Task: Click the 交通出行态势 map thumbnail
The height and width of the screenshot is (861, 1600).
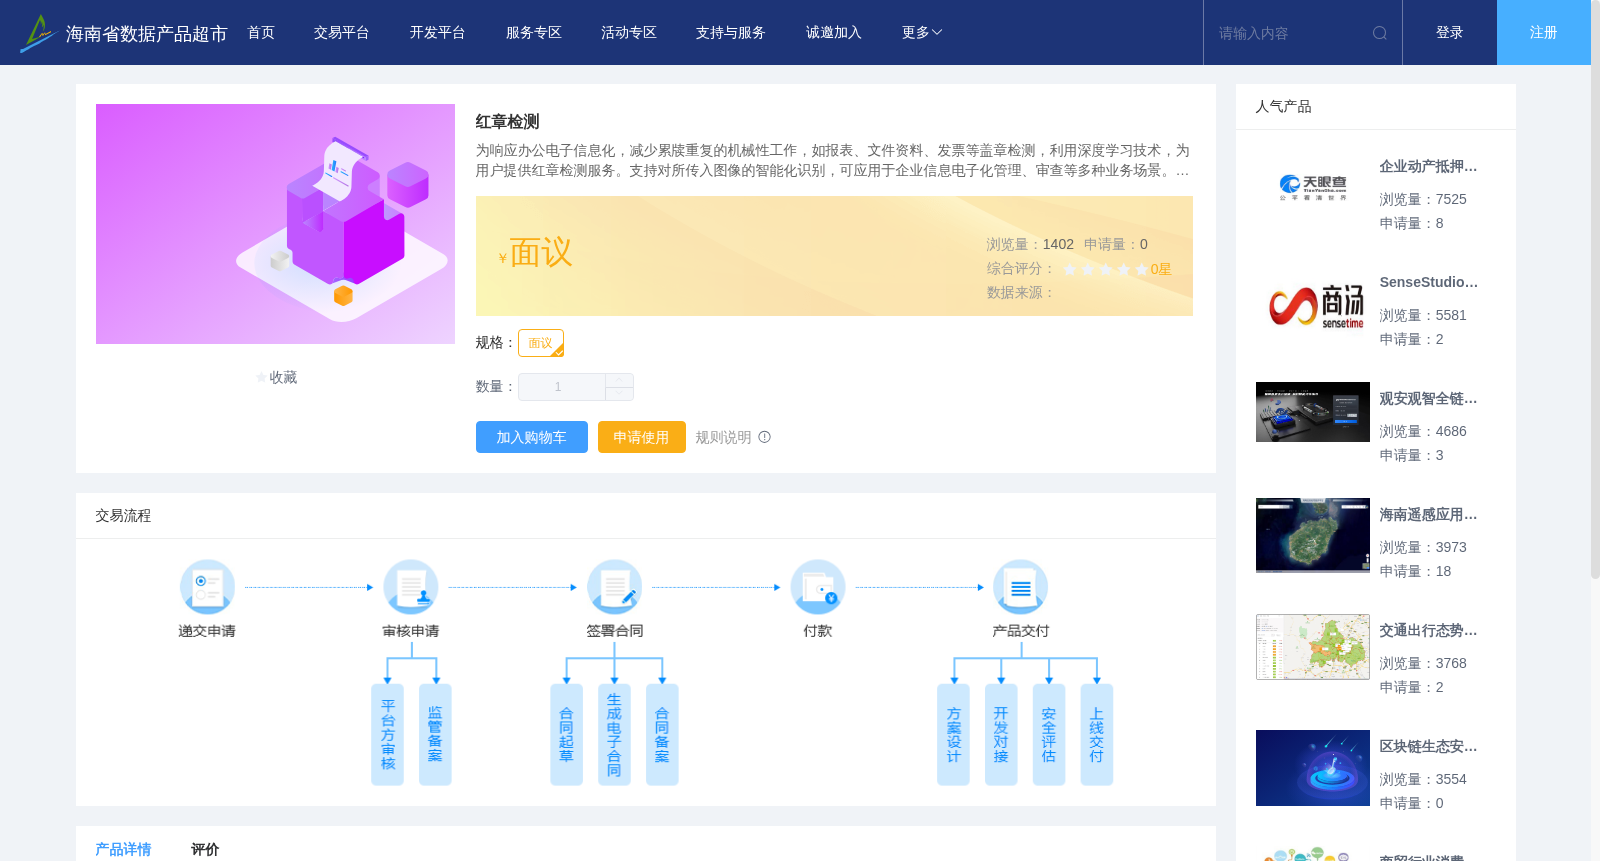Action: pos(1313,647)
